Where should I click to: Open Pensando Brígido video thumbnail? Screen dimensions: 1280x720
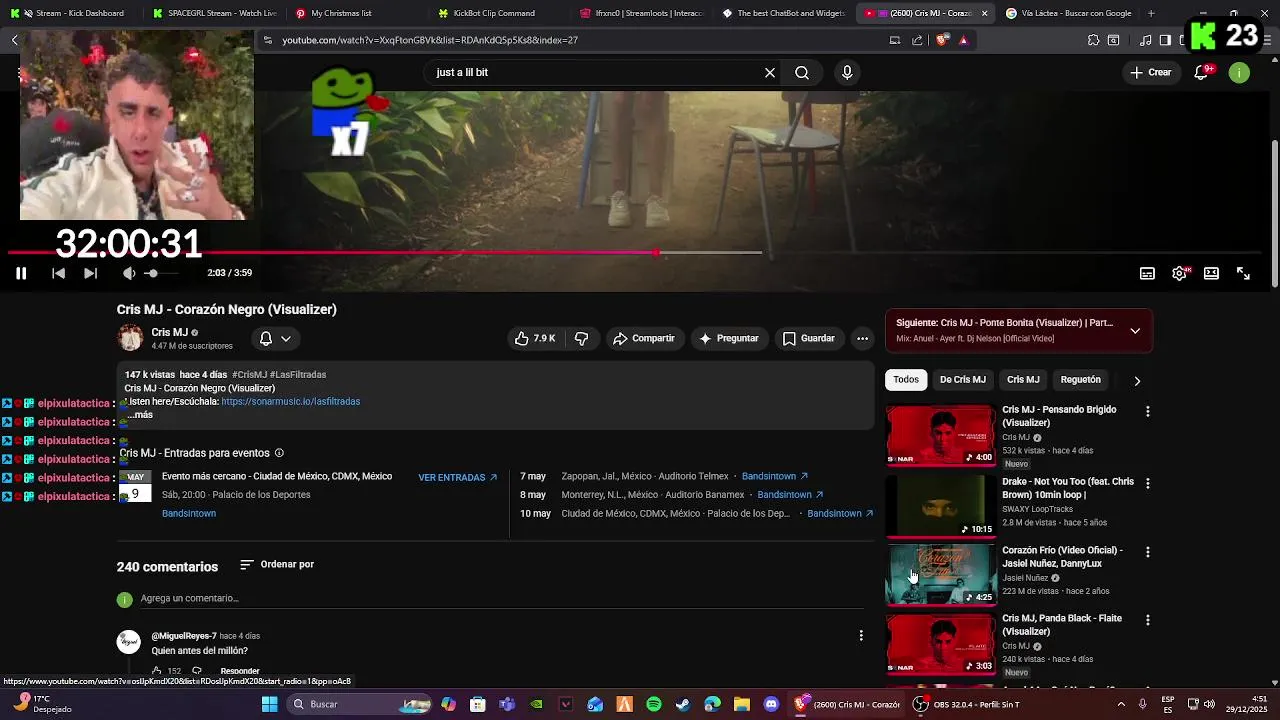[941, 435]
